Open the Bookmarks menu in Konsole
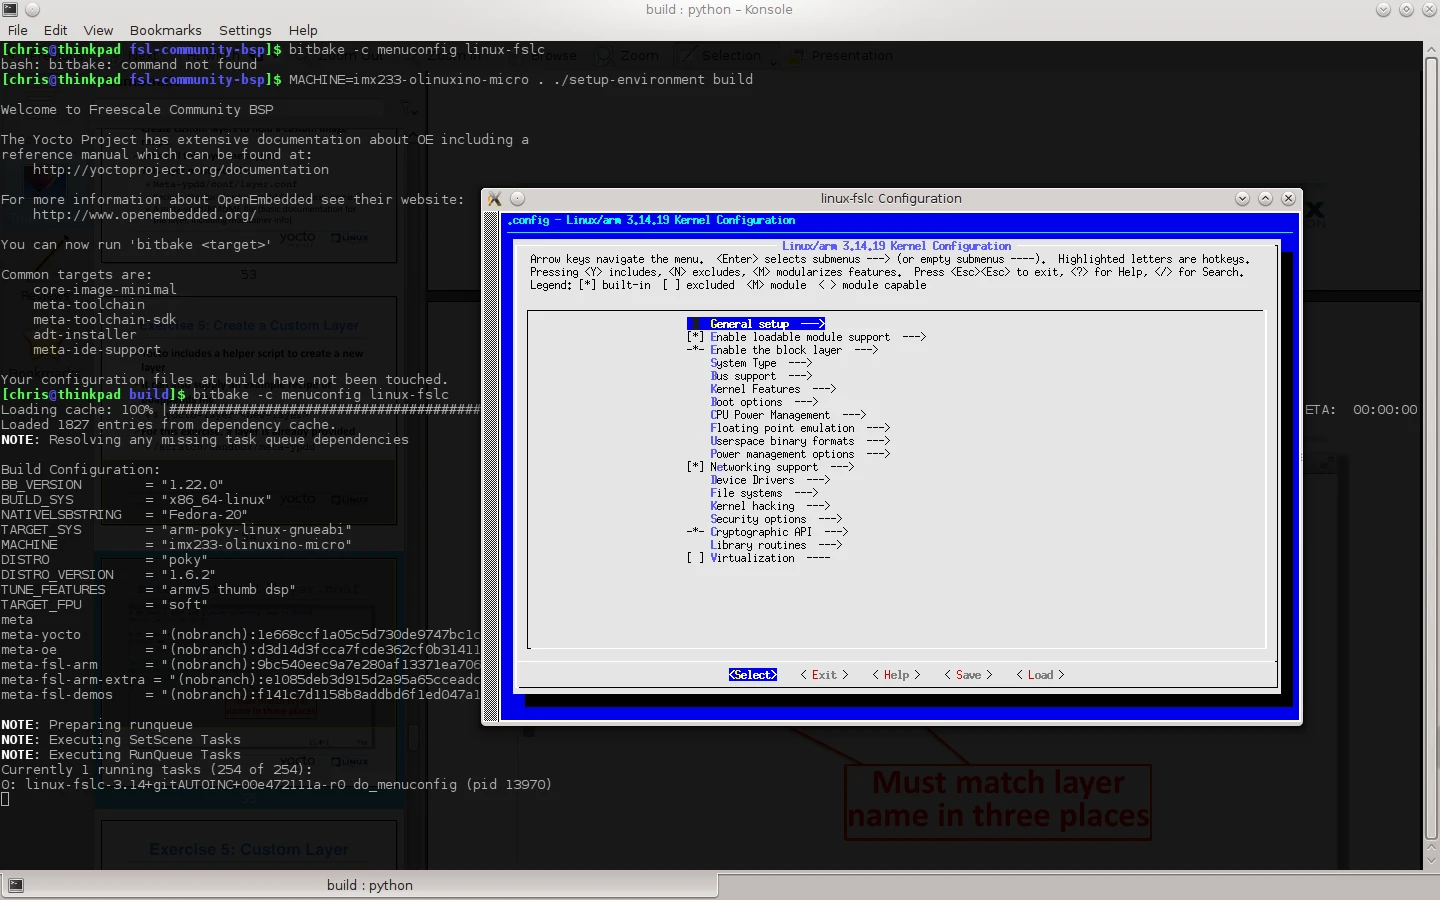1440x900 pixels. (x=165, y=30)
